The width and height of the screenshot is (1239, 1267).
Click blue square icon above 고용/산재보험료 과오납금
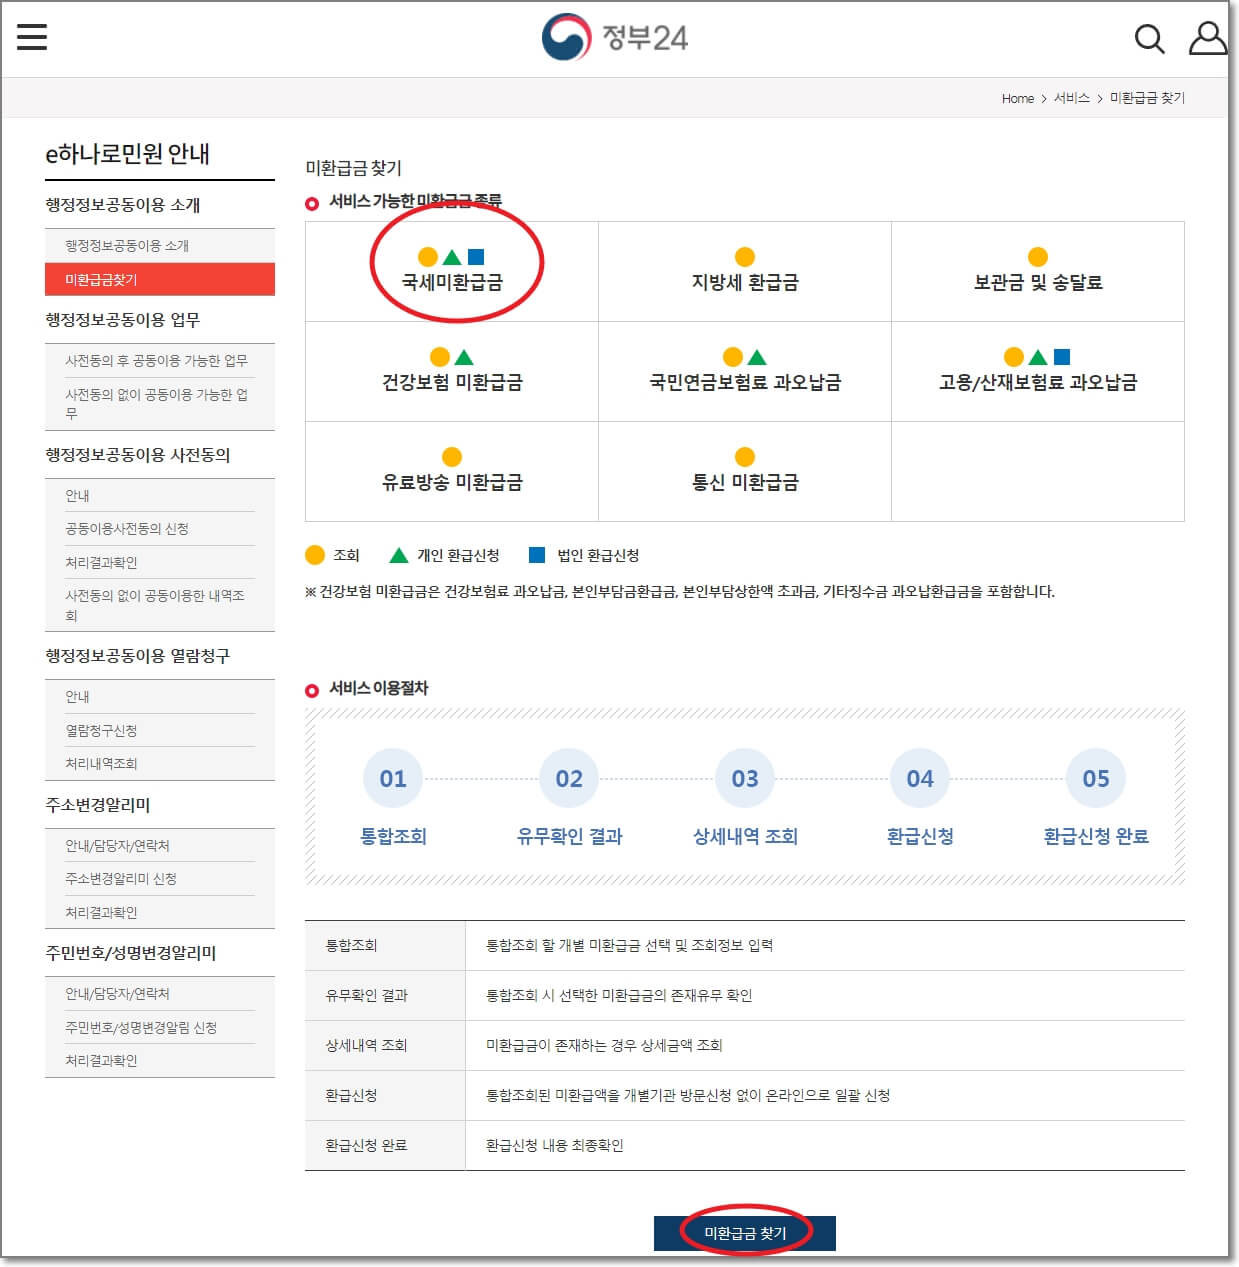point(1062,357)
